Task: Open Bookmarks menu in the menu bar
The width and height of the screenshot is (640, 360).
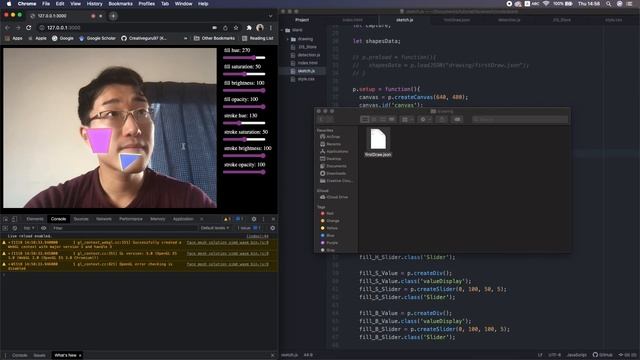Action: pyautogui.click(x=120, y=4)
